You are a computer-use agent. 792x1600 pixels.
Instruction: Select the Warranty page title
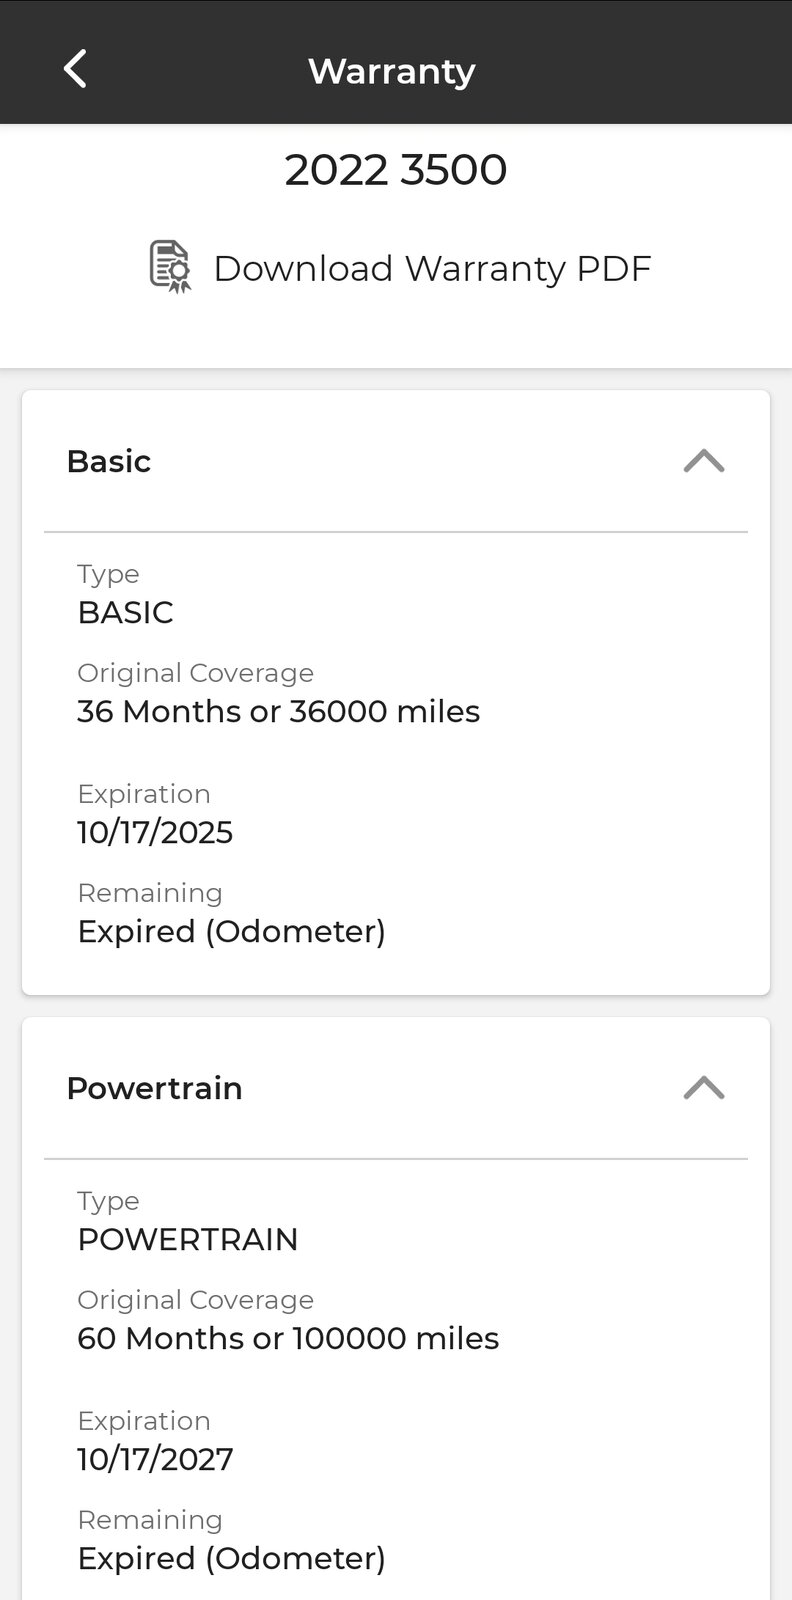click(392, 71)
